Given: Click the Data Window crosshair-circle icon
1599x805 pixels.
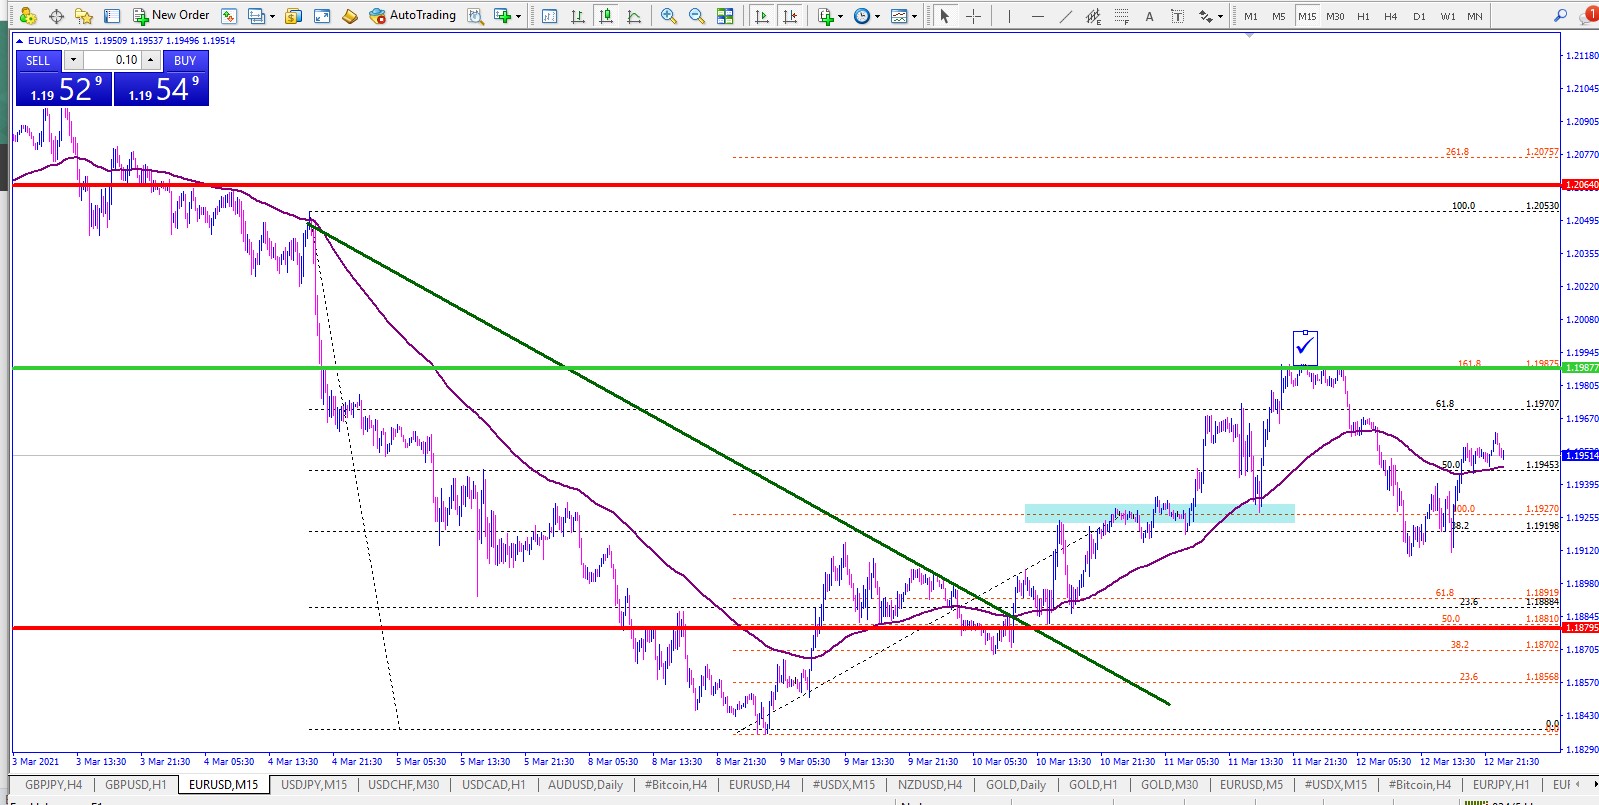Looking at the screenshot, I should 56,16.
